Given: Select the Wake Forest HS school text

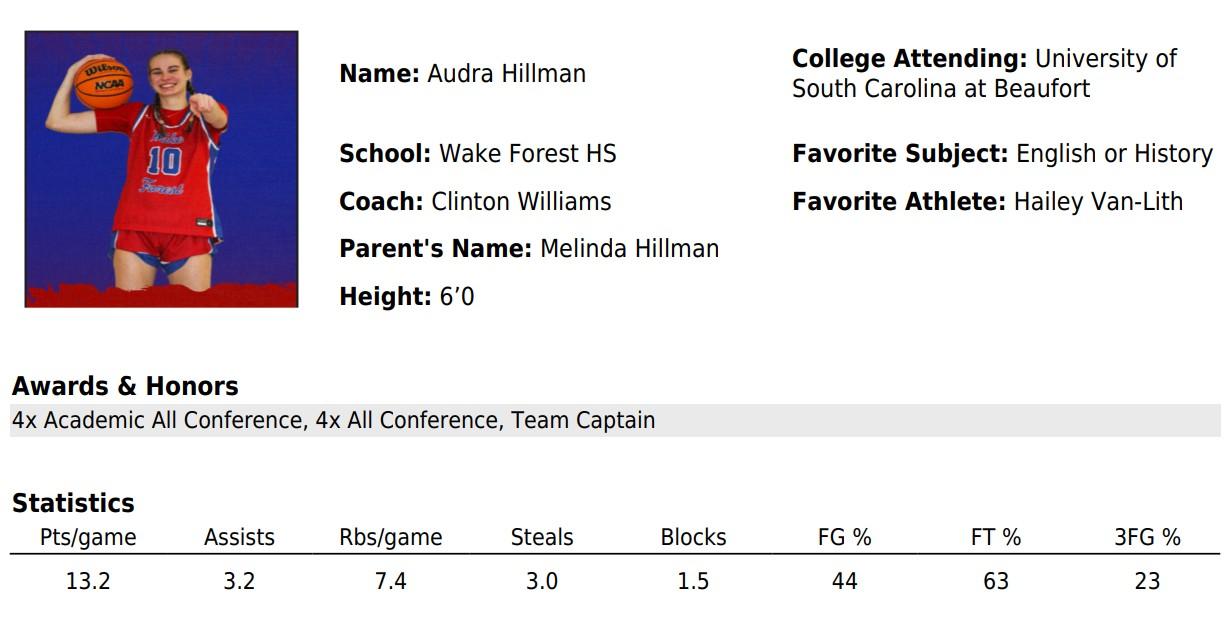Looking at the screenshot, I should pyautogui.click(x=528, y=154).
